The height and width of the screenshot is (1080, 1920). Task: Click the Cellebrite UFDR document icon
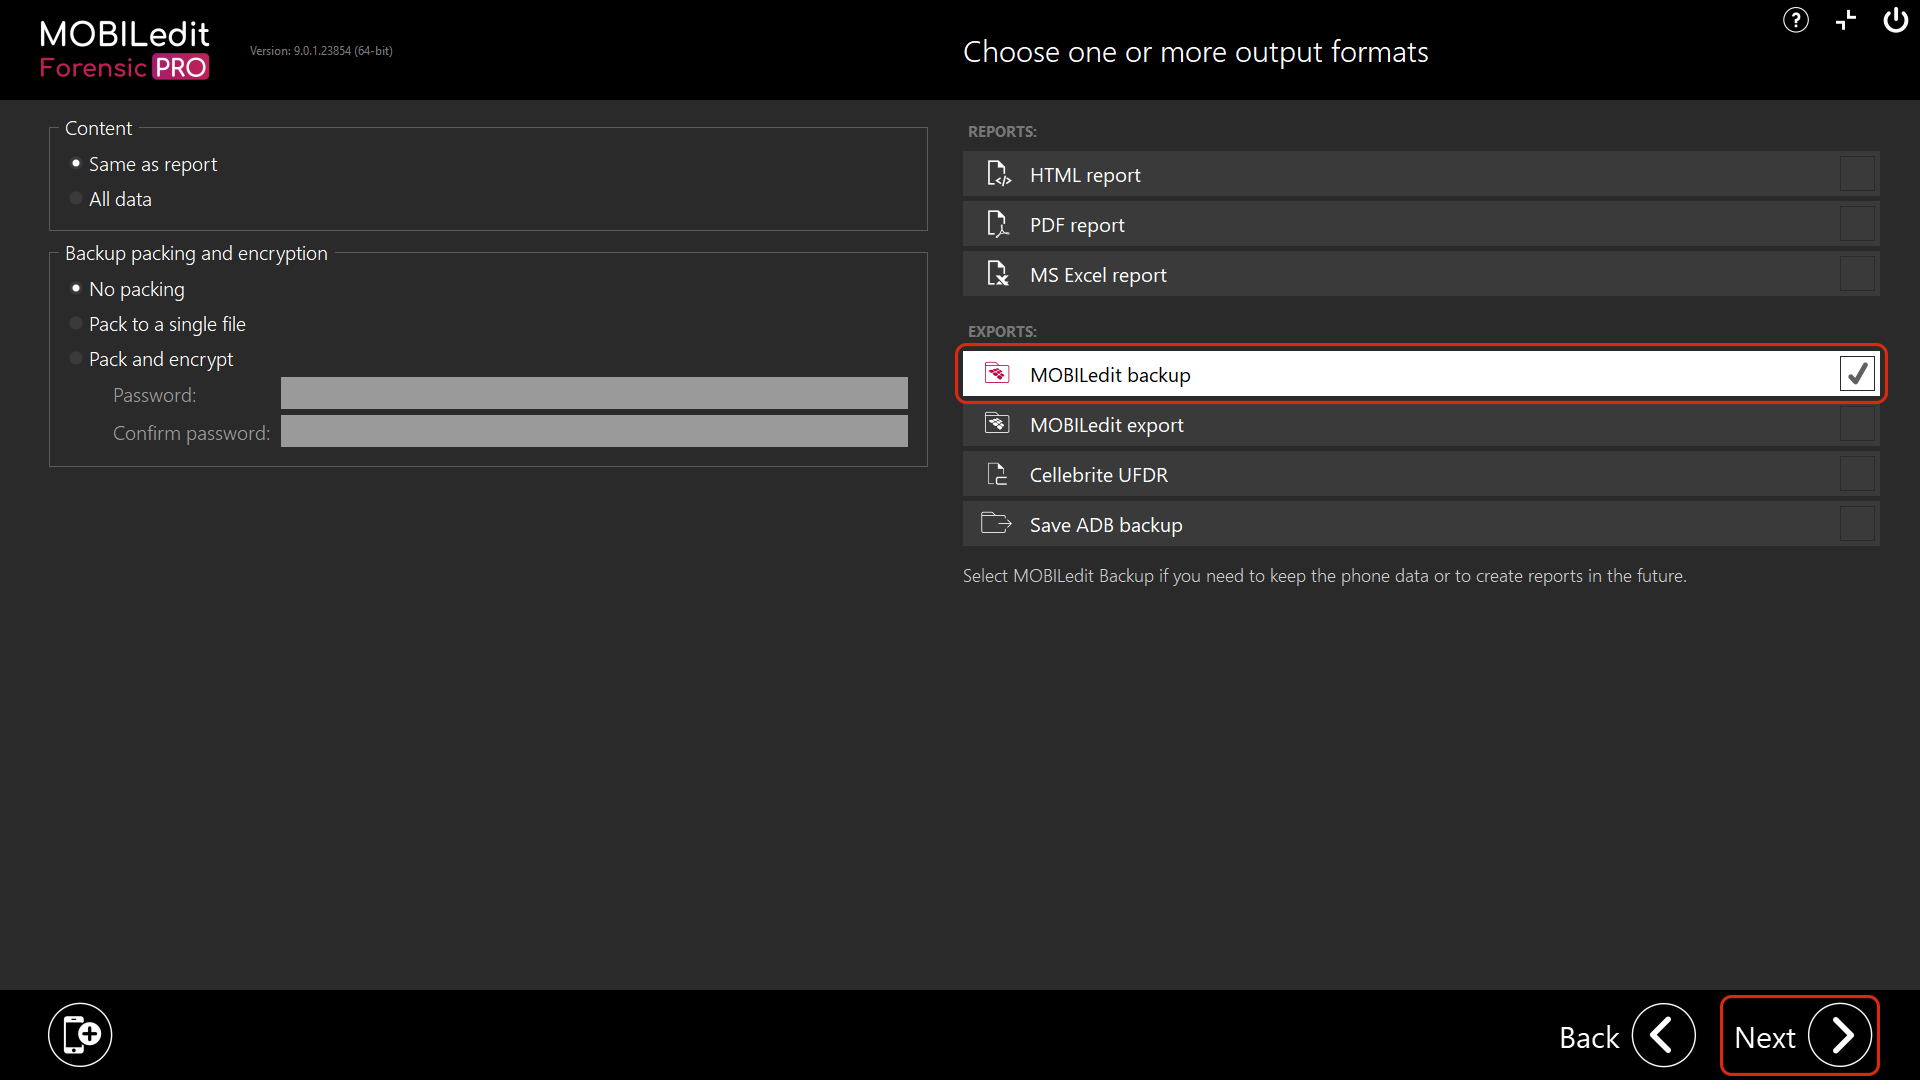pyautogui.click(x=997, y=474)
